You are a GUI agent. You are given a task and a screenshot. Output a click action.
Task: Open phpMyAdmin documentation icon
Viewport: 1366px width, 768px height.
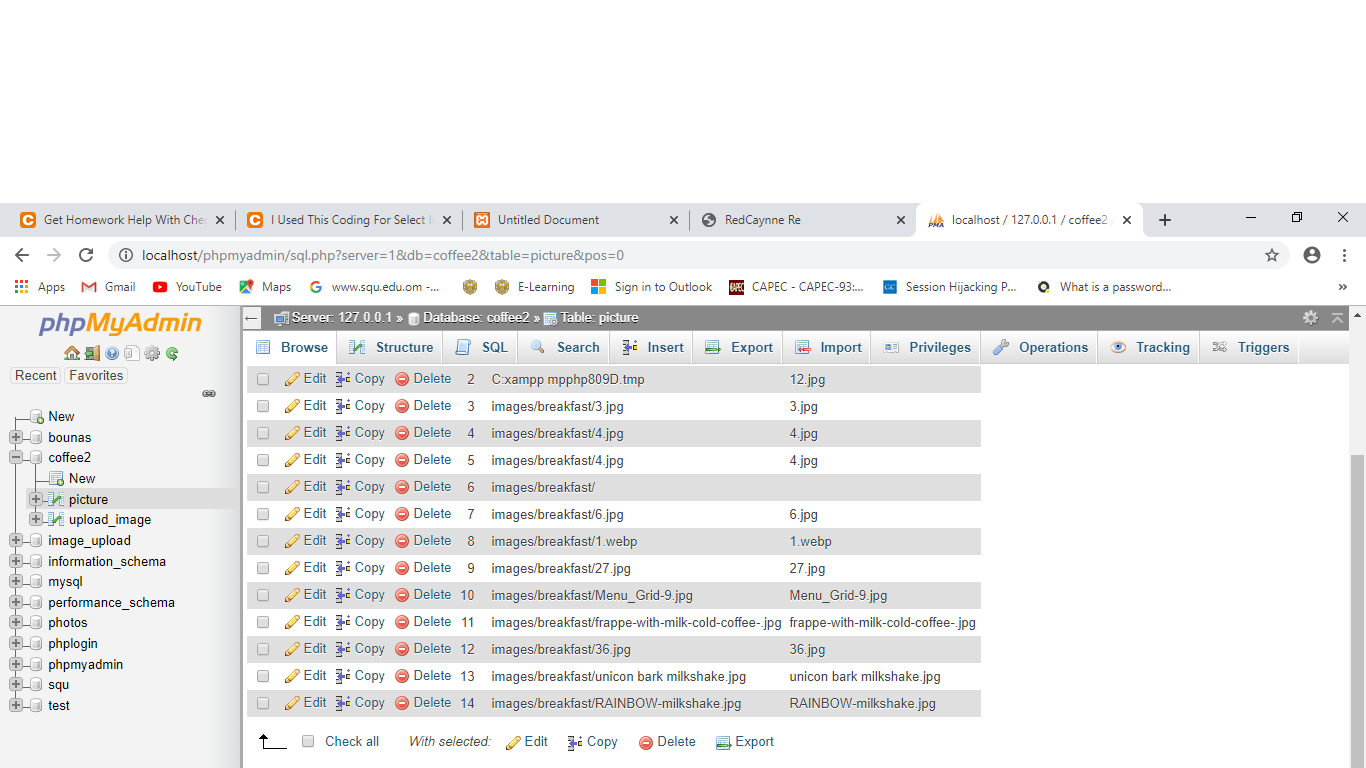[x=111, y=353]
